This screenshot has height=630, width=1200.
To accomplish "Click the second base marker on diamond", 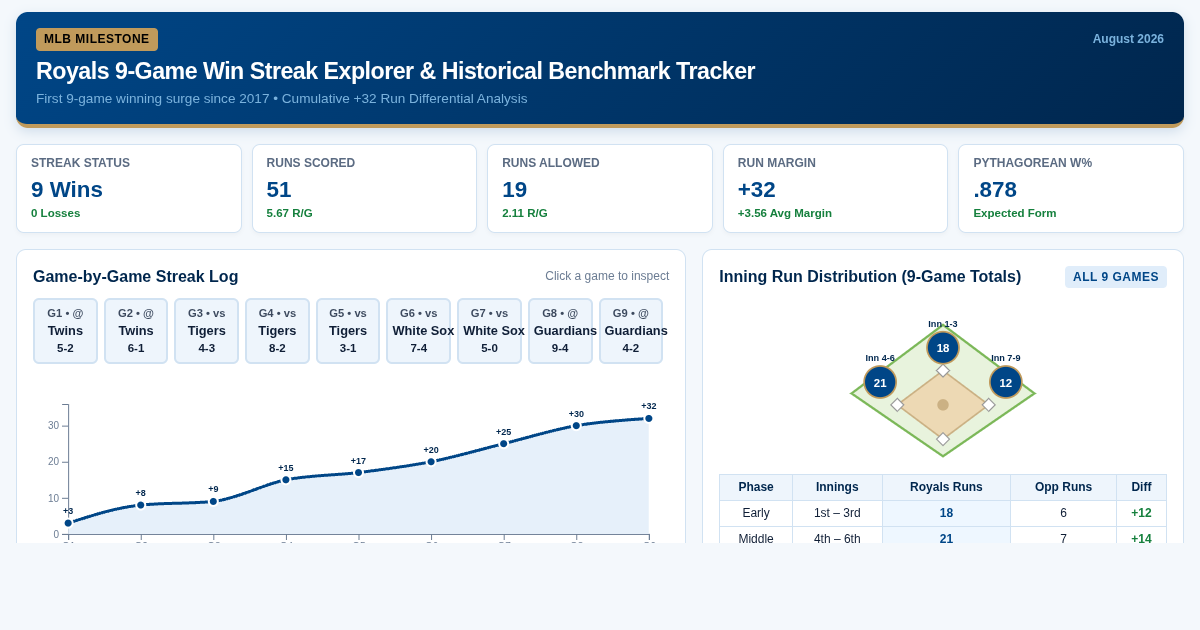I will point(943,371).
